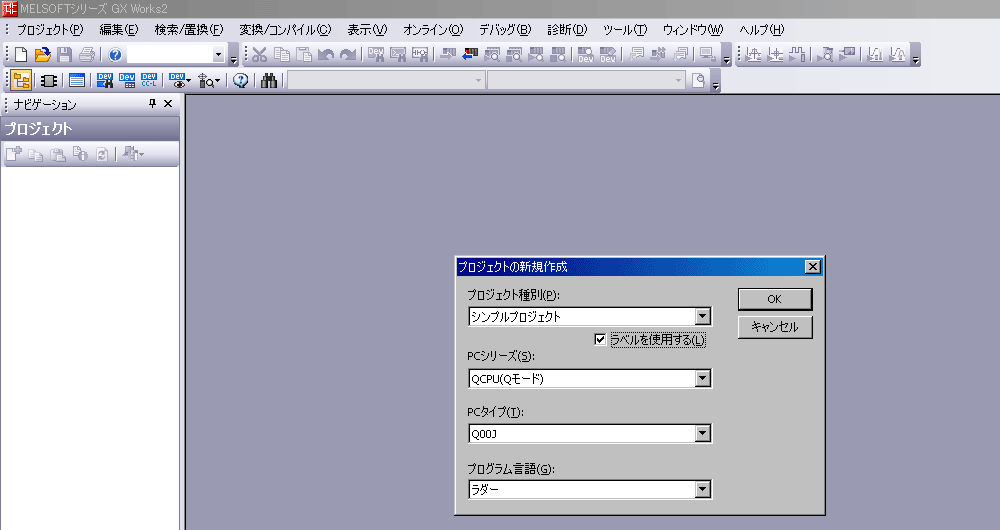
Task: Click the new data icon in Navigation panel
Action: (x=13, y=154)
